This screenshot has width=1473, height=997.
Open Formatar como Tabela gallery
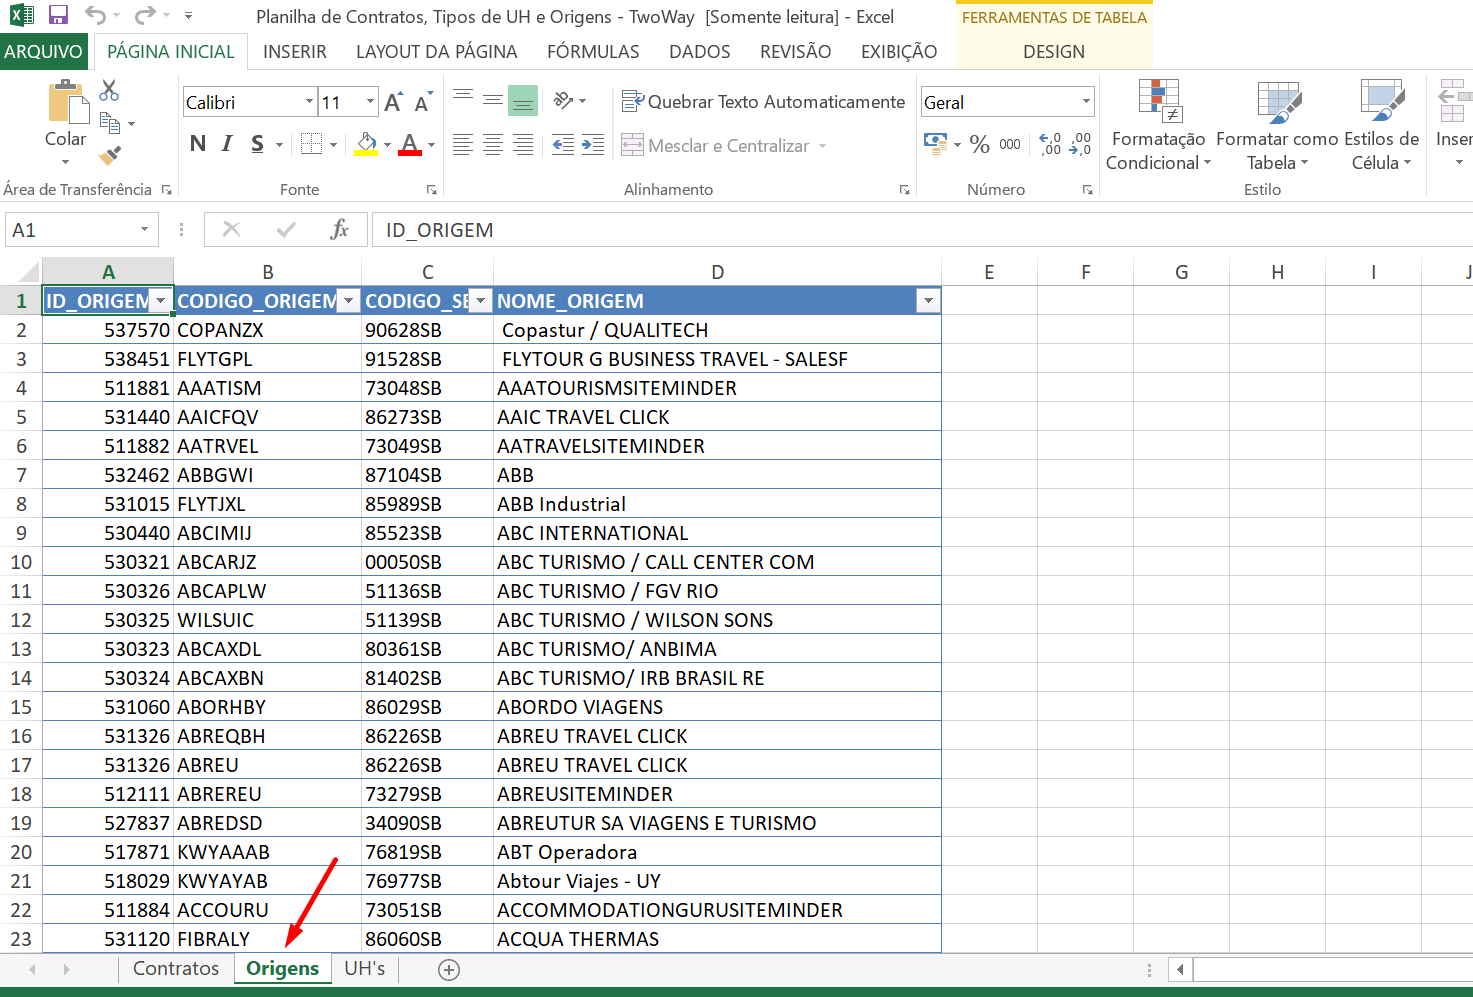coord(1277,126)
